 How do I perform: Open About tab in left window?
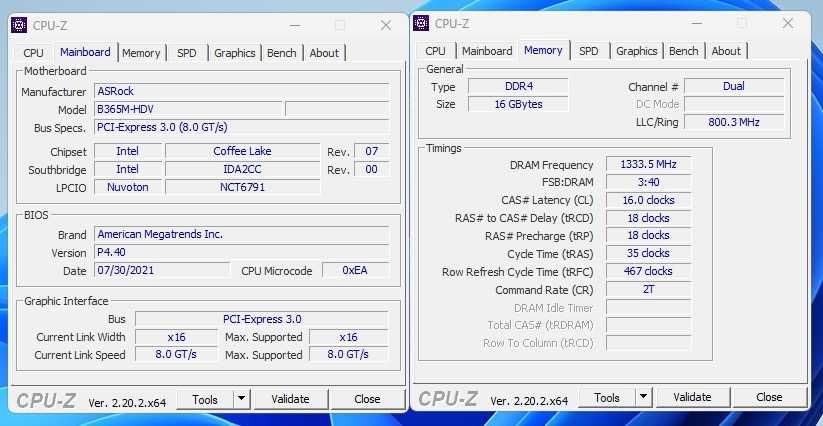tap(324, 53)
